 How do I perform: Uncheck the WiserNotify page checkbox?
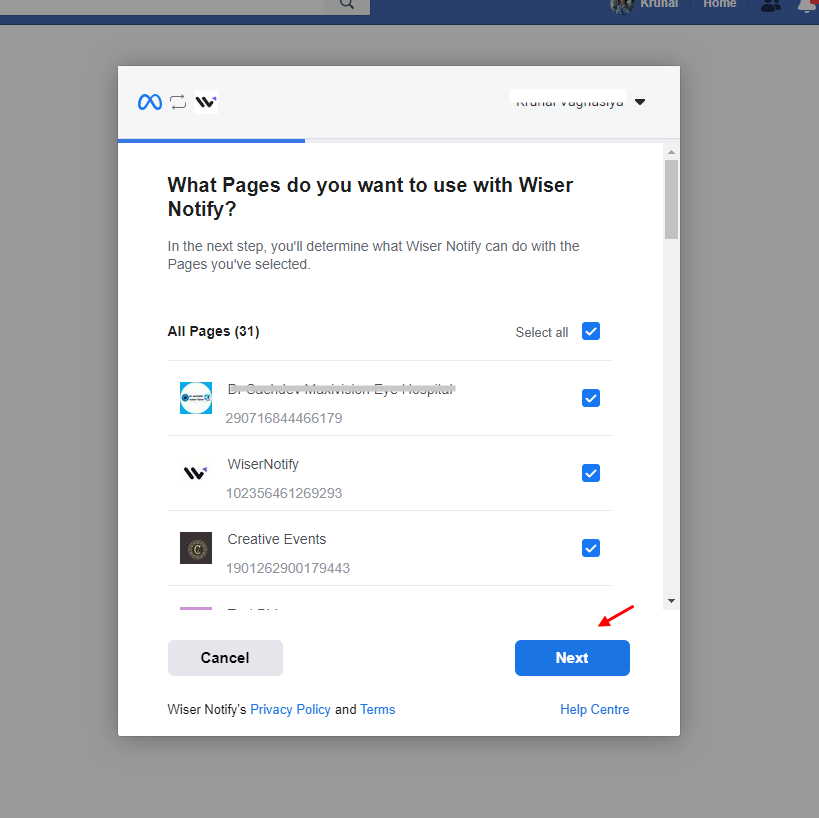click(x=591, y=473)
